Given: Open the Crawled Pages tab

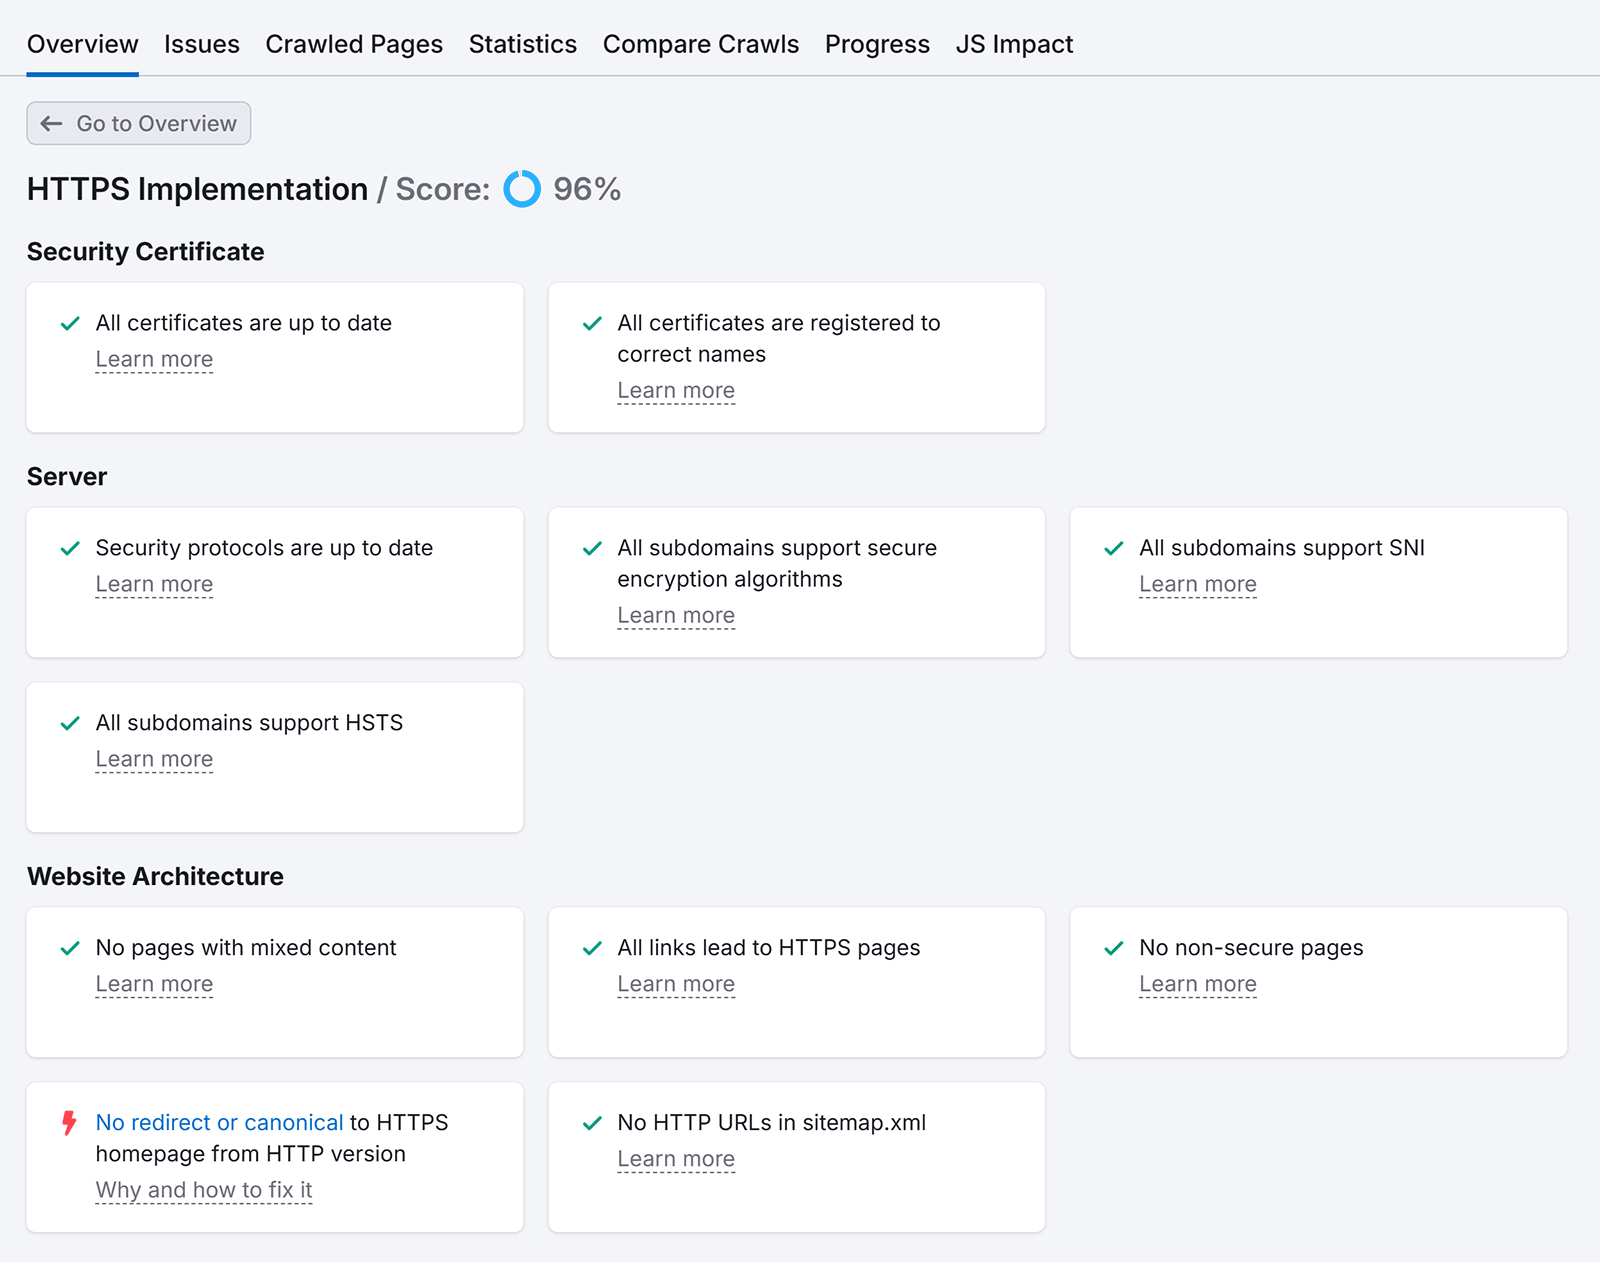Looking at the screenshot, I should click(x=354, y=44).
